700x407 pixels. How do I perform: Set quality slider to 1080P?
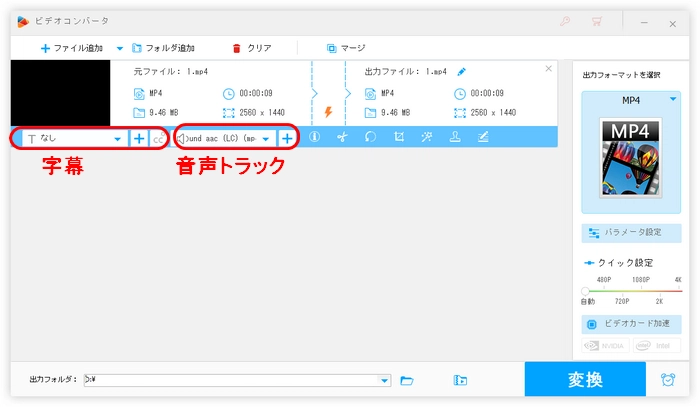(631, 291)
